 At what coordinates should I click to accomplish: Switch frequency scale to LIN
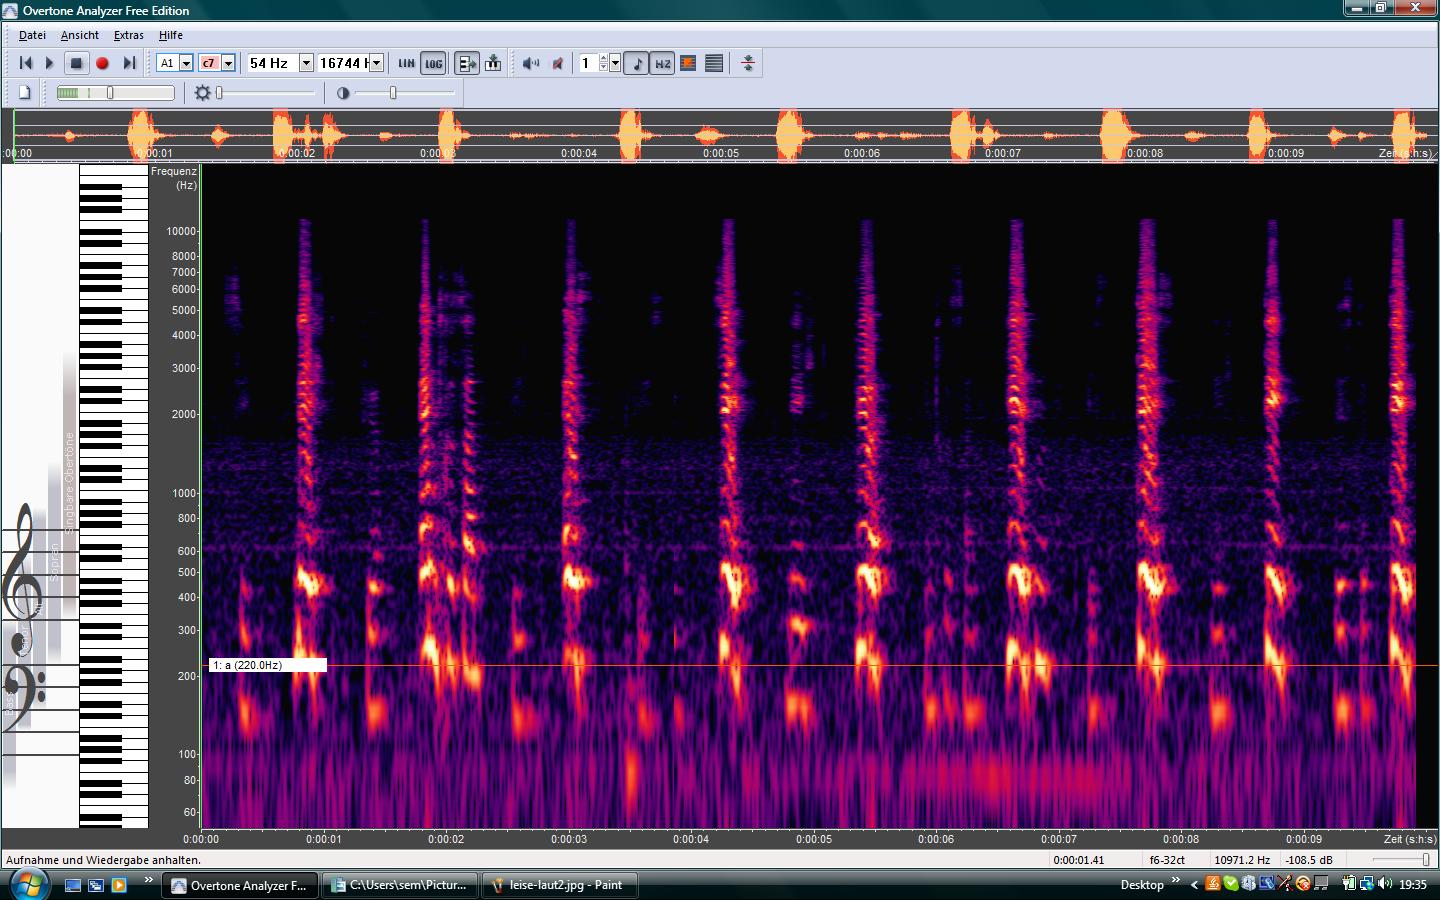coord(406,63)
